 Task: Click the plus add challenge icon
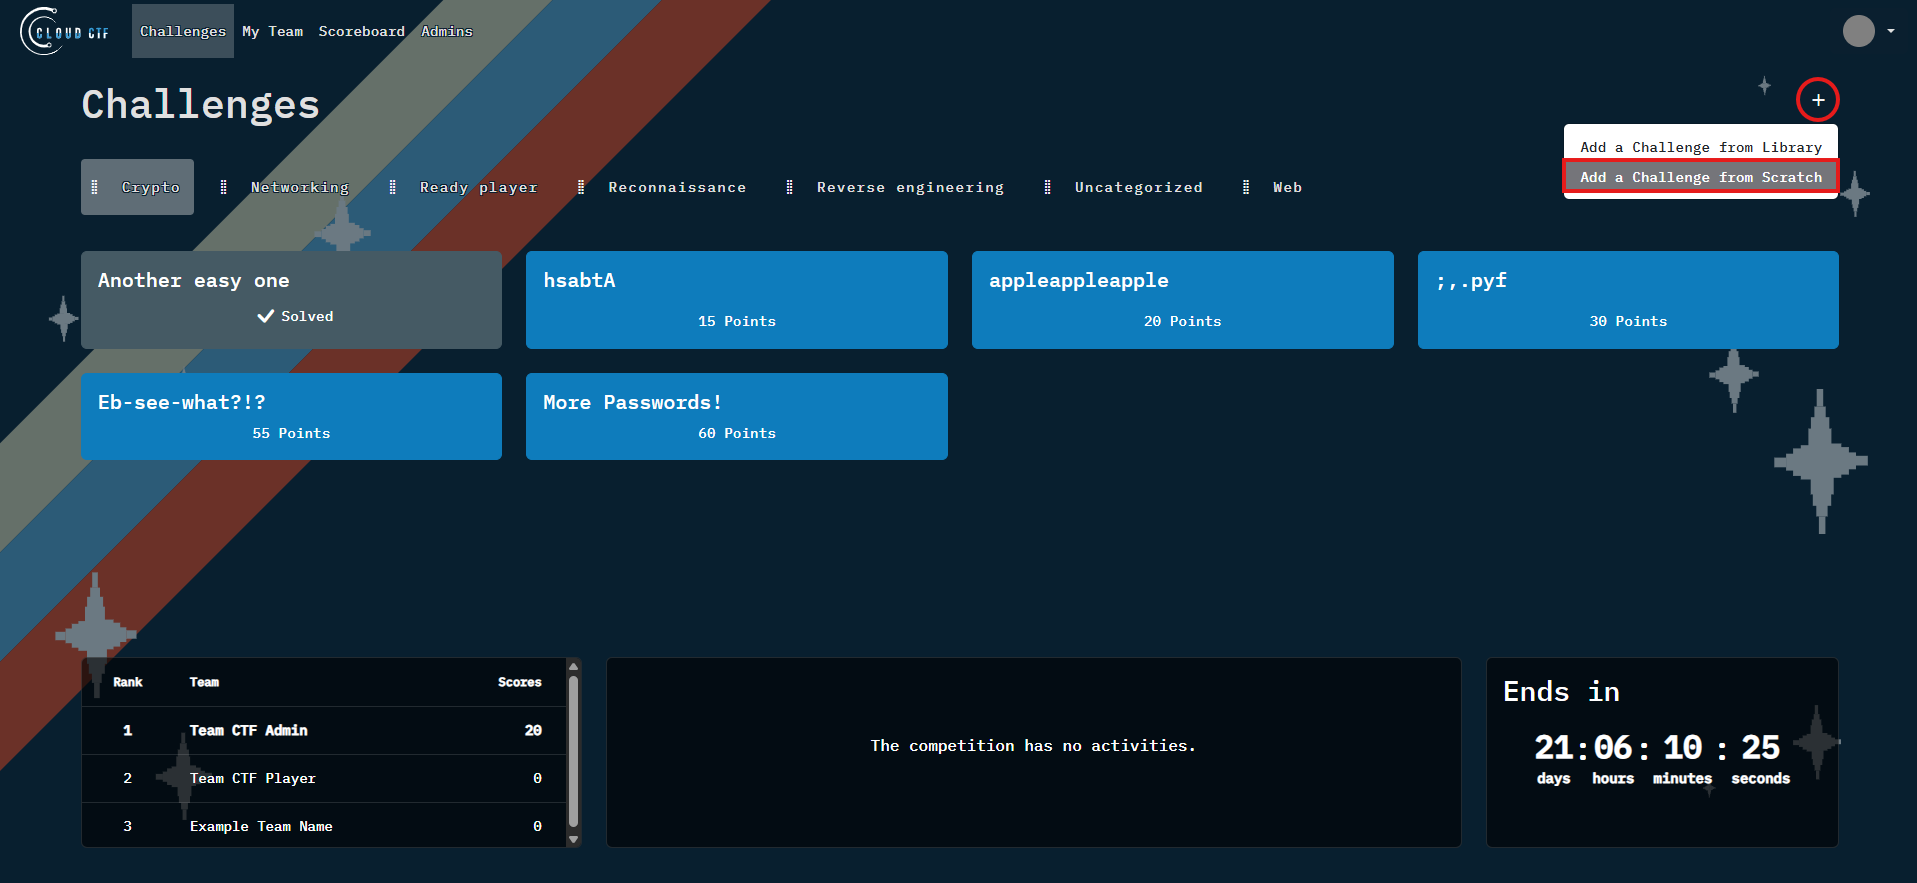1817,100
